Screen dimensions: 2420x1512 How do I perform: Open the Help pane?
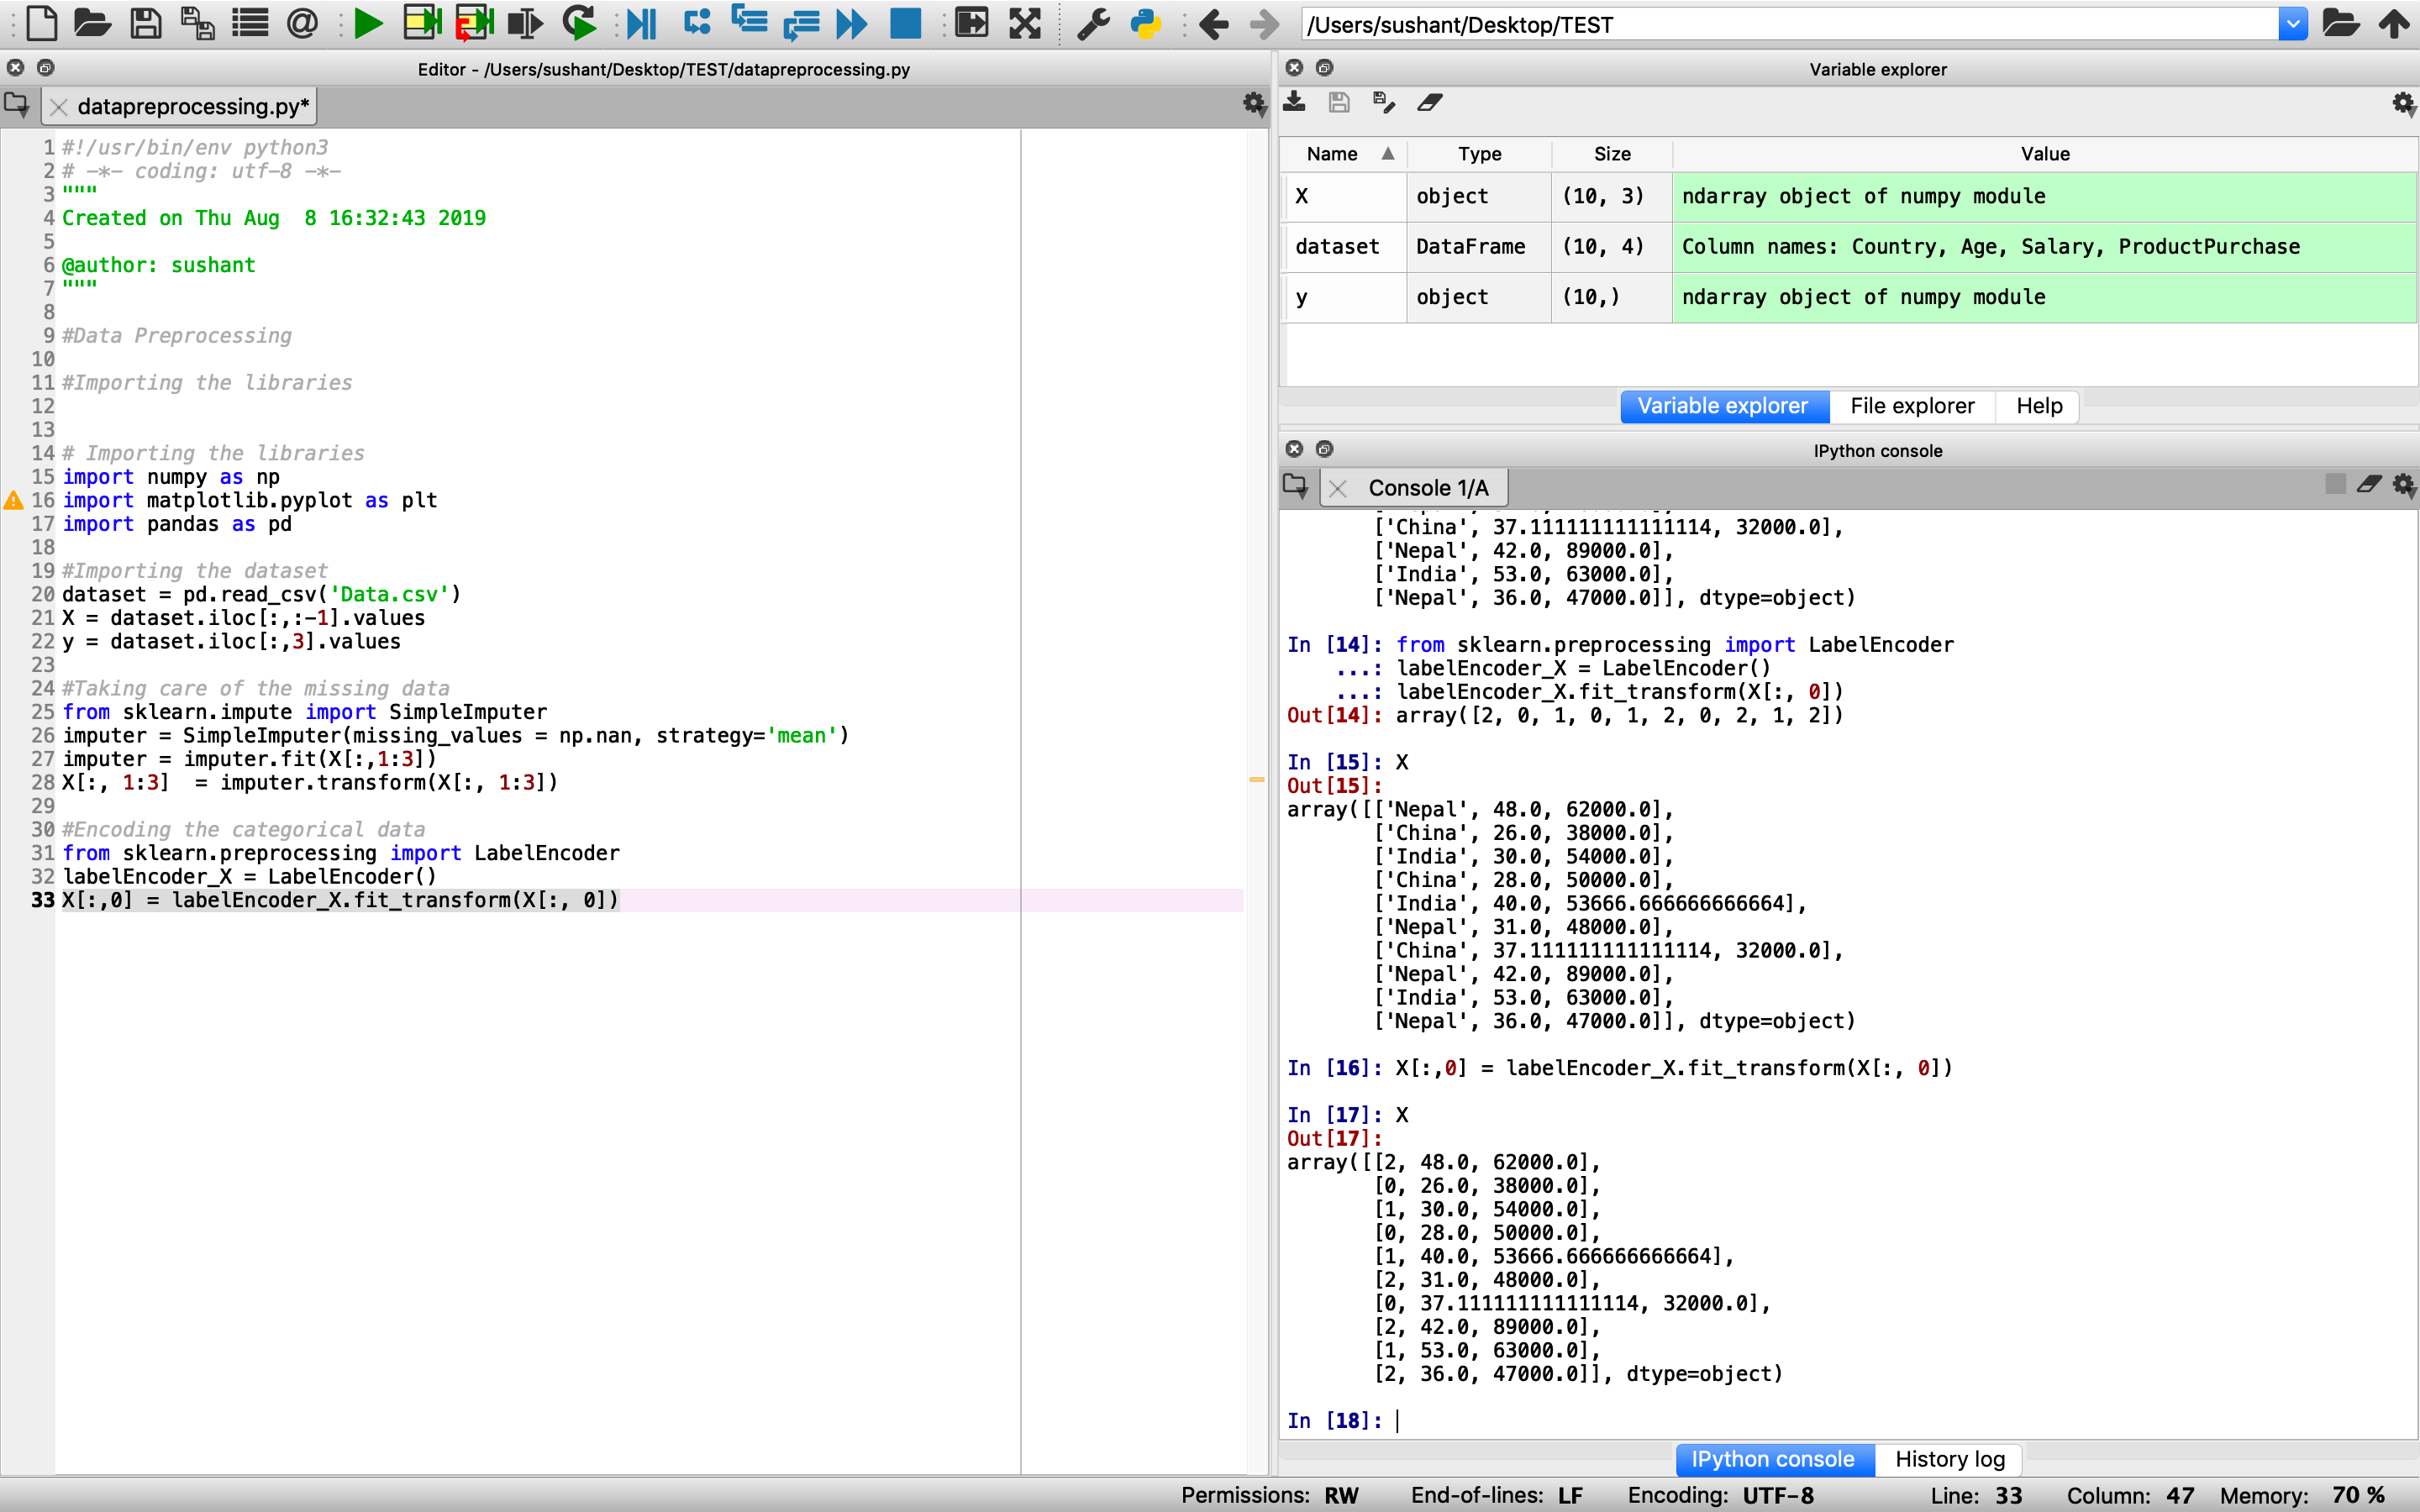2038,406
